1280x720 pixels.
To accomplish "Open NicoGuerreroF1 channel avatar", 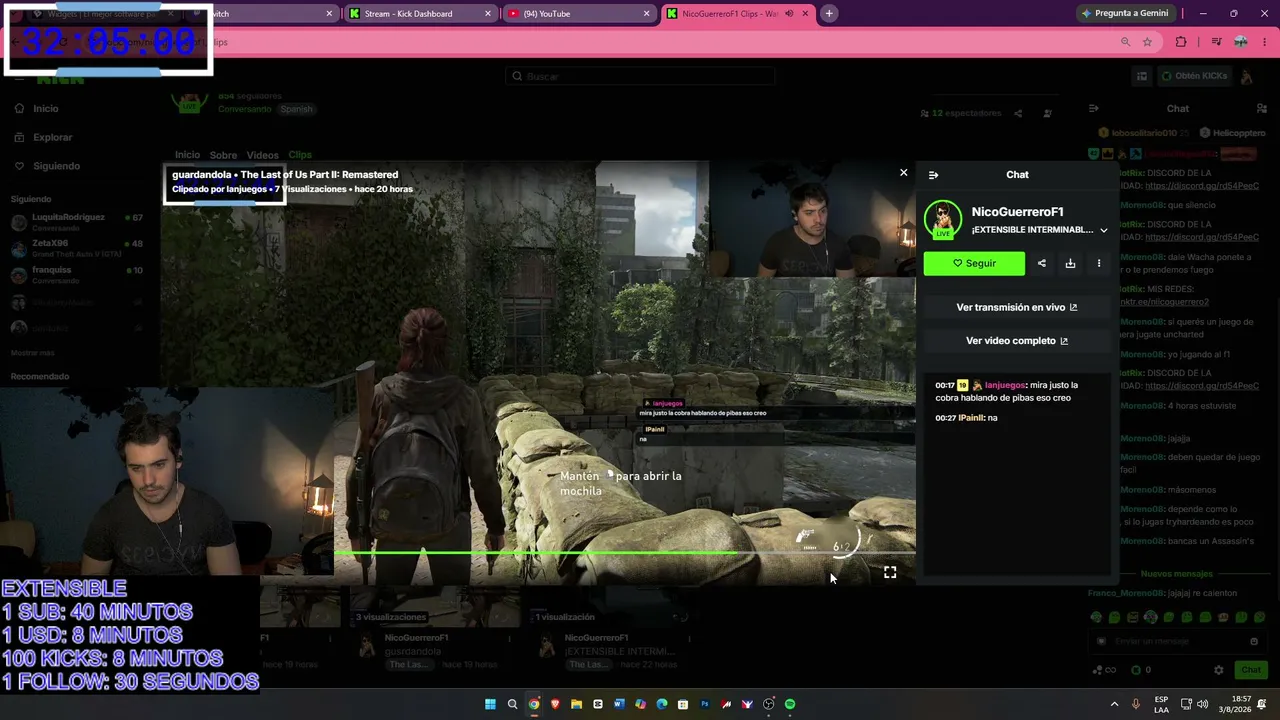I will (x=942, y=219).
